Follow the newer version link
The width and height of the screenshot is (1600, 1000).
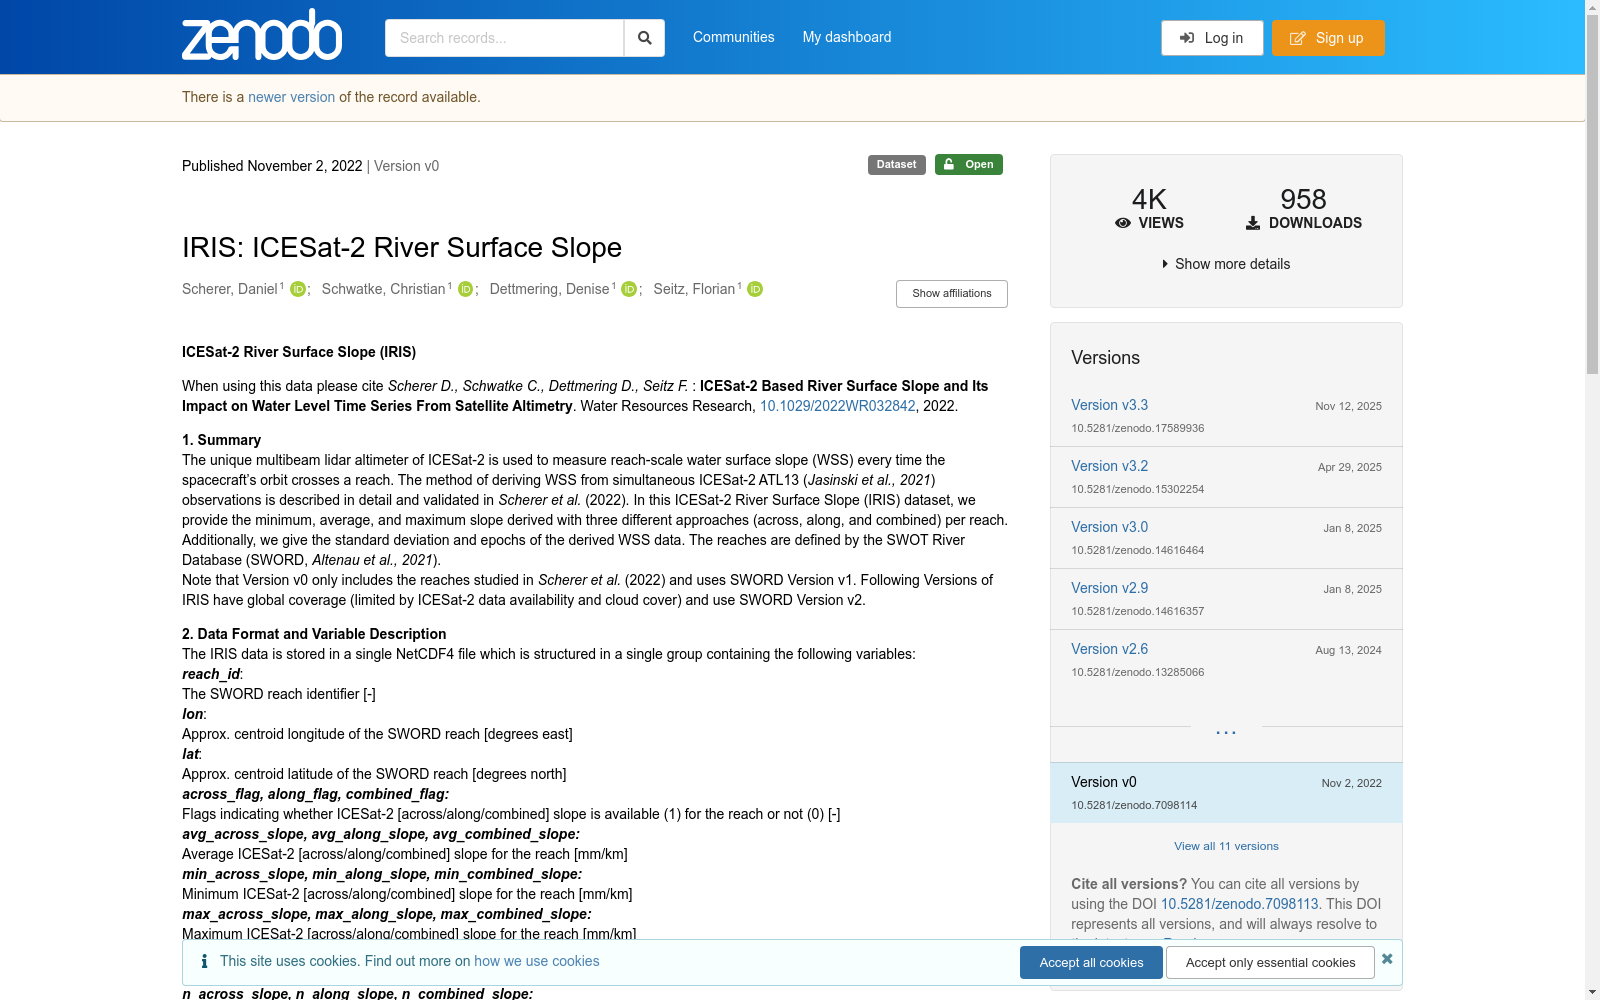point(291,97)
